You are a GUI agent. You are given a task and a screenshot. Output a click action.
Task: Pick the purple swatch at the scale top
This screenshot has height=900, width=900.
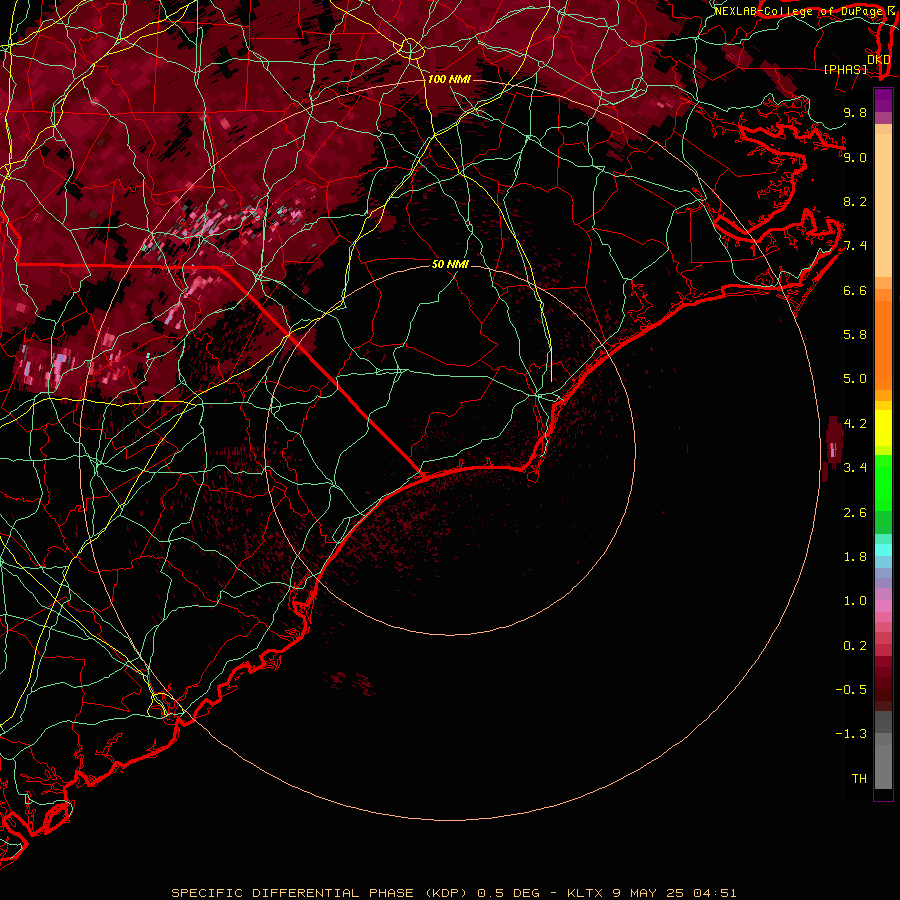[883, 100]
